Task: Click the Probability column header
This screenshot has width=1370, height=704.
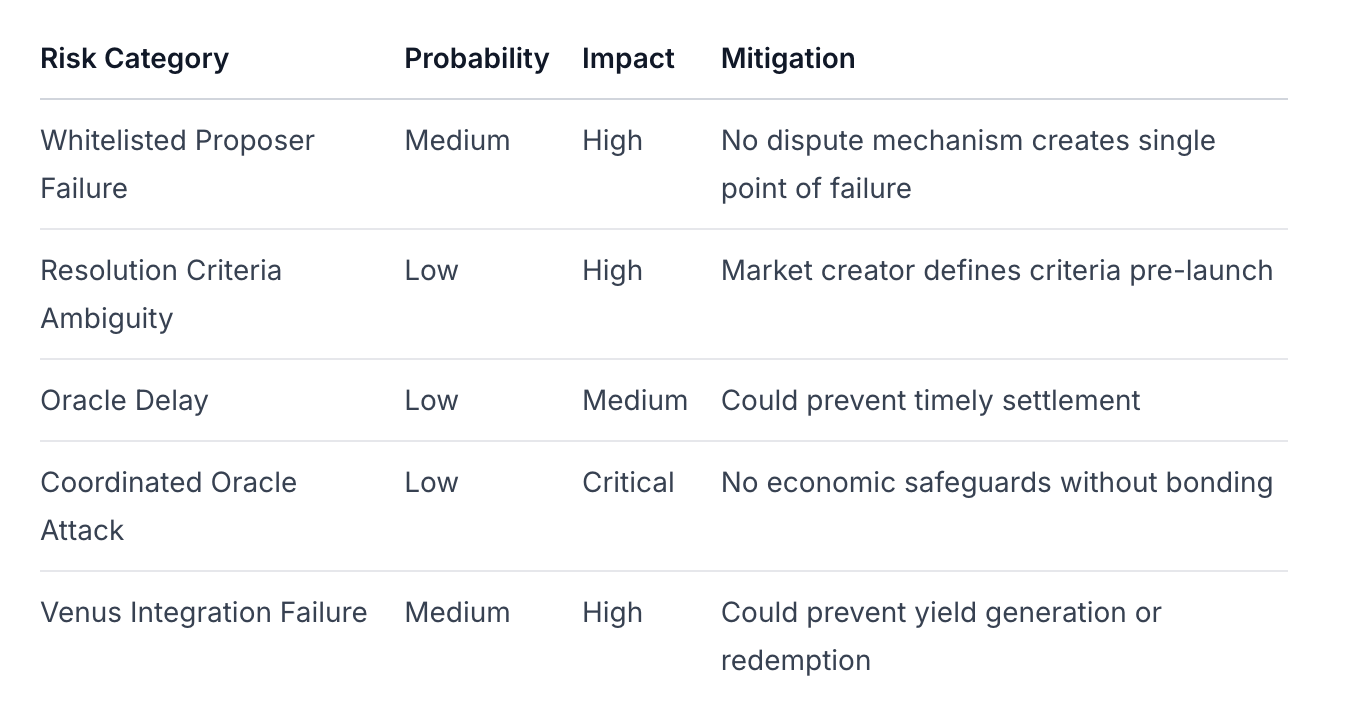Action: 476,59
